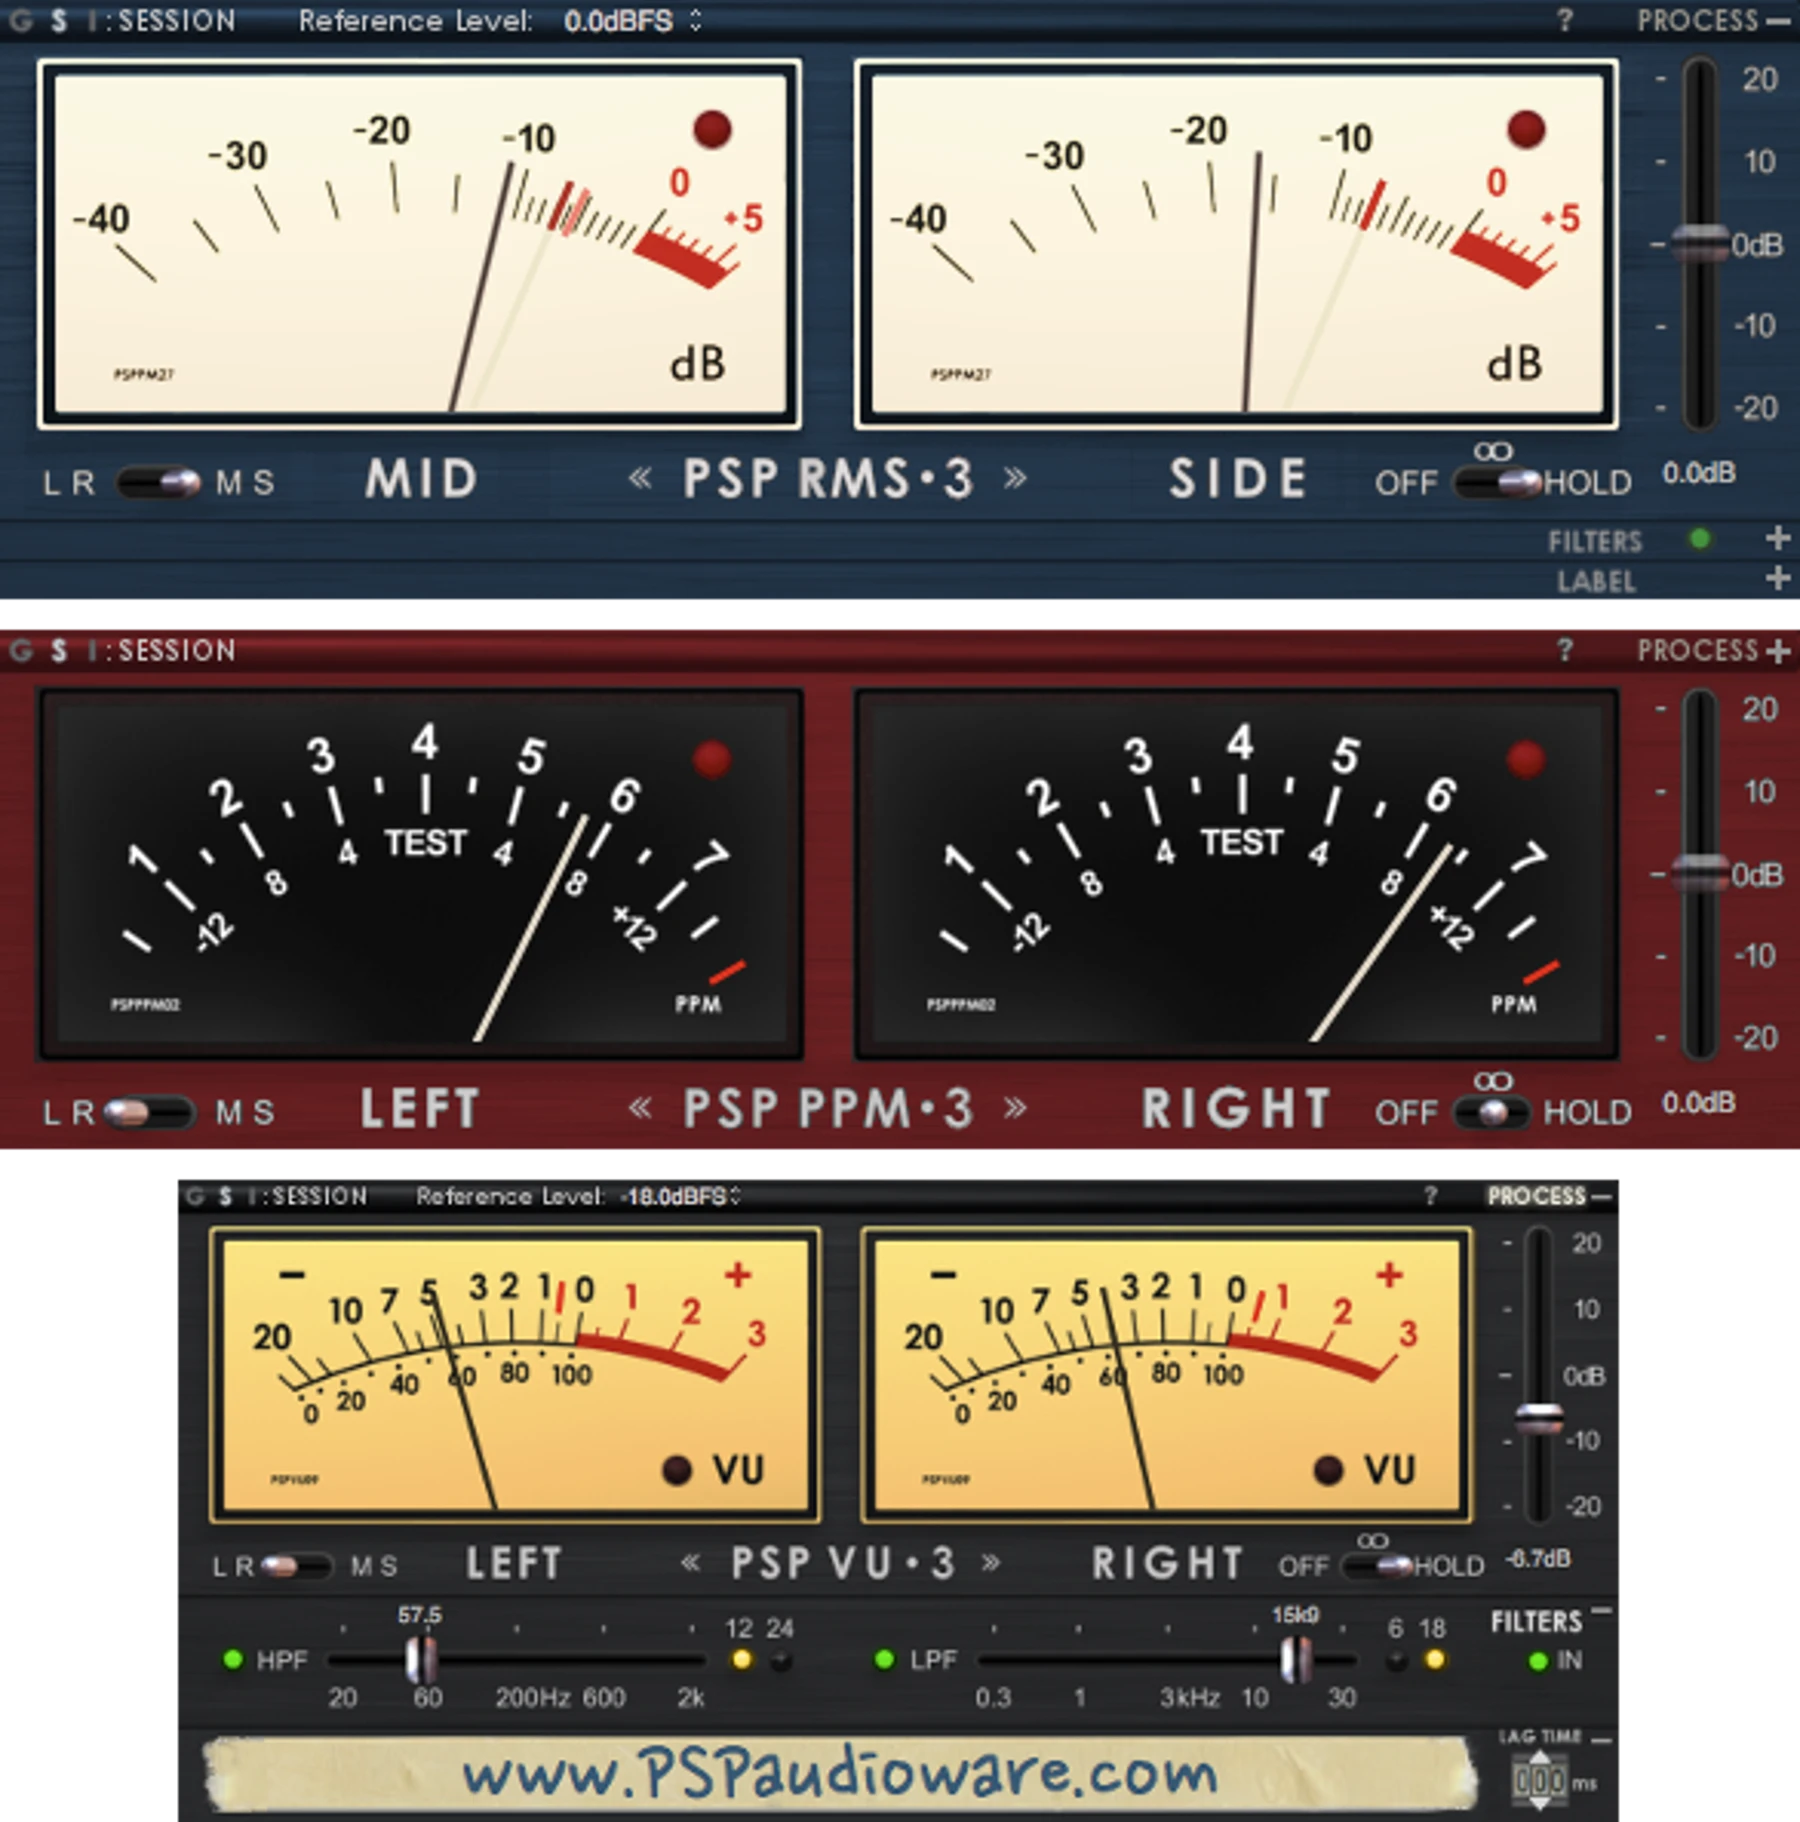The image size is (1800, 1822).
Task: Toggle the FILTERS IN green LED
Action: [x=1538, y=1661]
